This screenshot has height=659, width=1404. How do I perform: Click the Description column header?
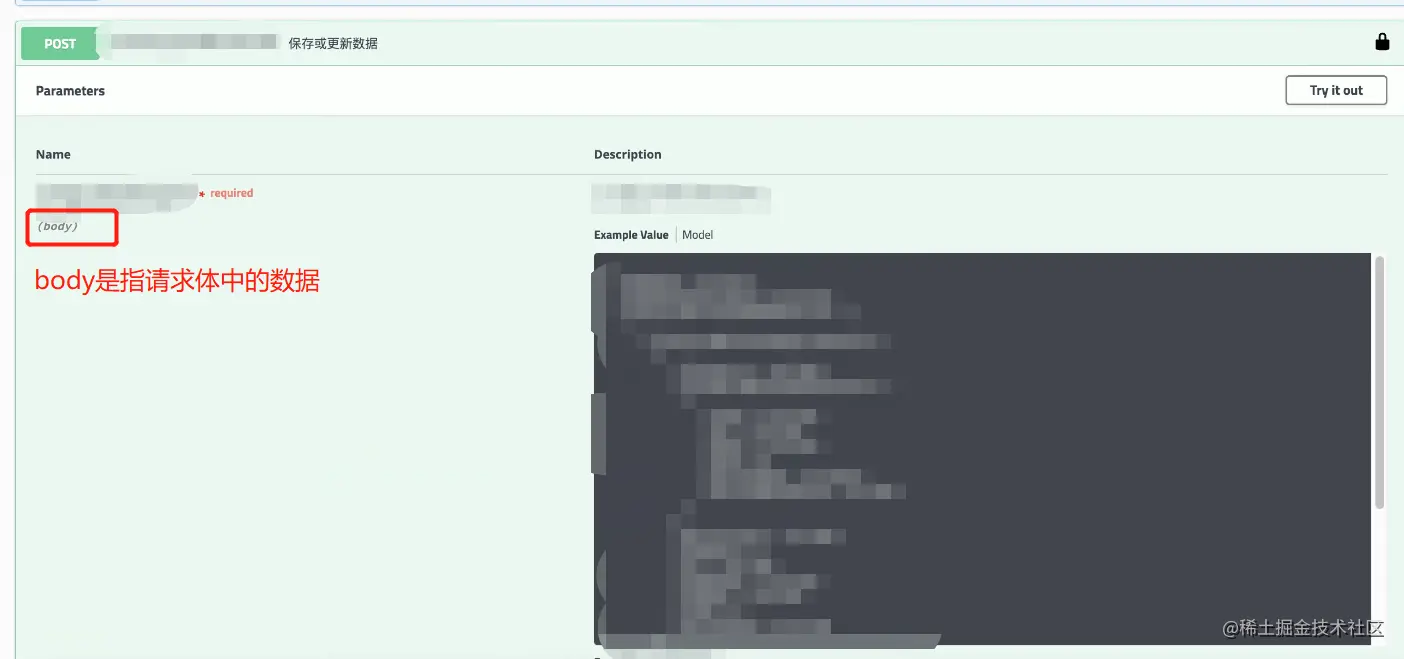point(628,154)
